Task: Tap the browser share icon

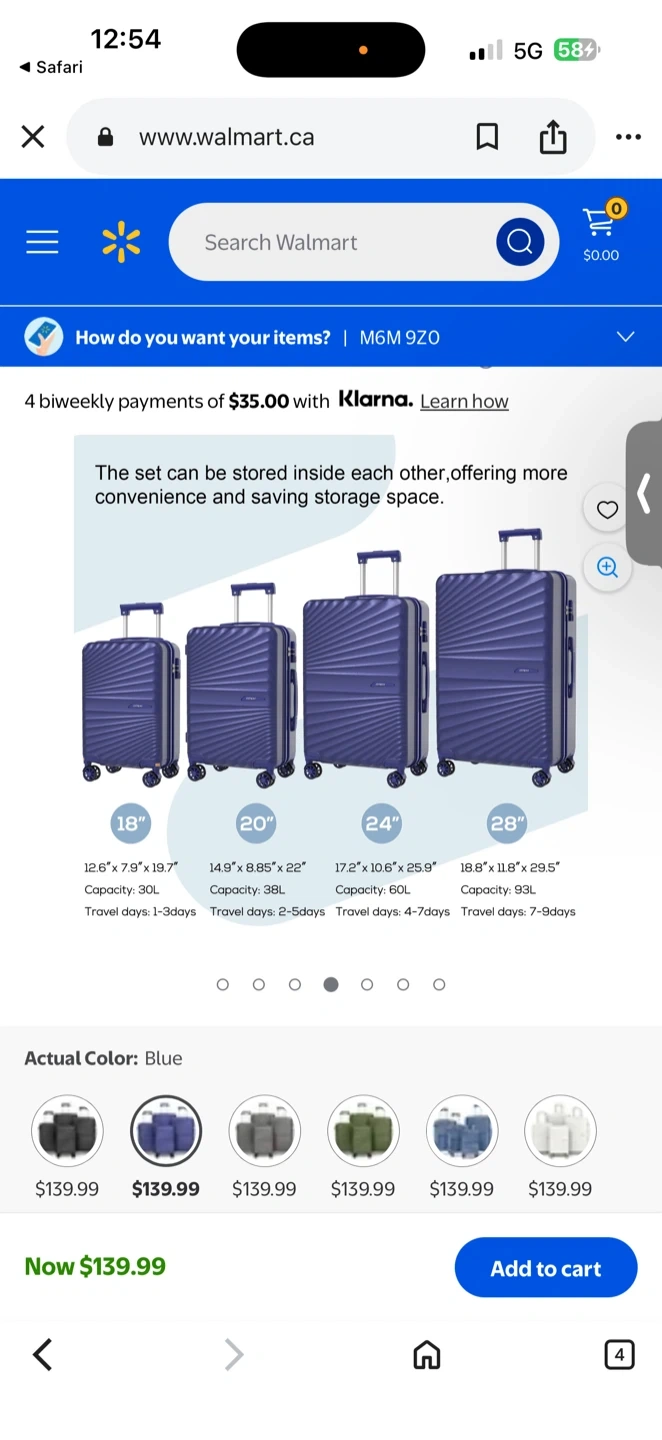Action: coord(553,137)
